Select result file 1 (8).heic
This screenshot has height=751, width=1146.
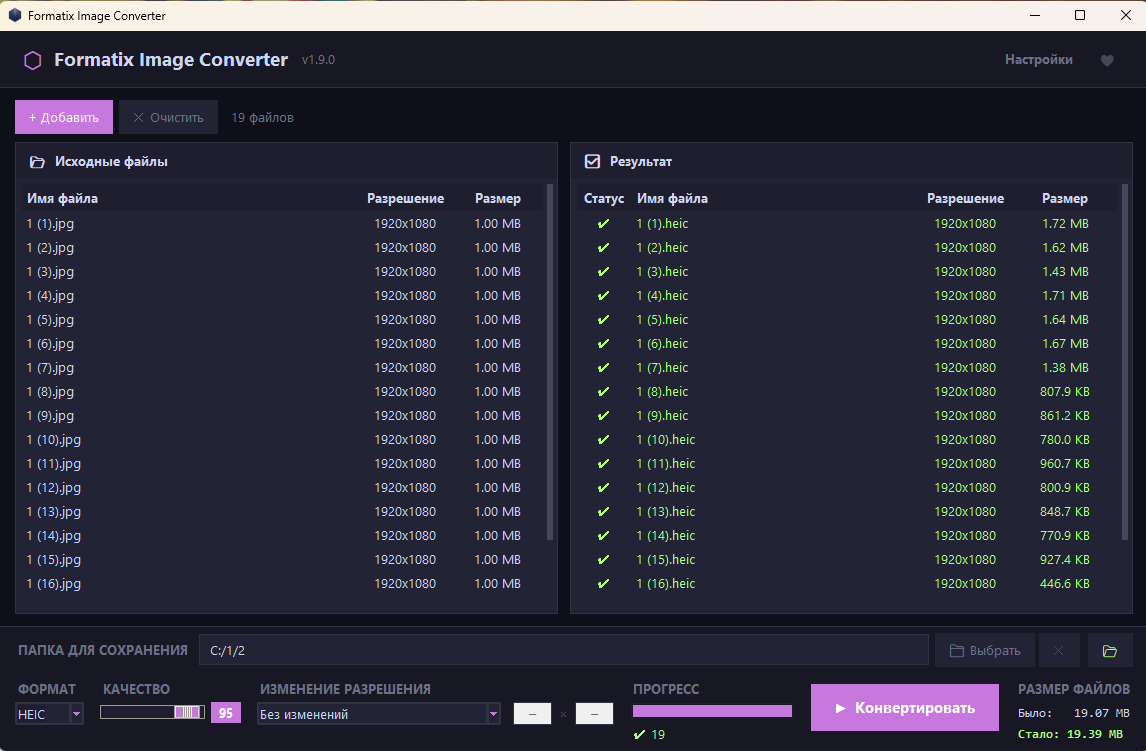pos(848,392)
